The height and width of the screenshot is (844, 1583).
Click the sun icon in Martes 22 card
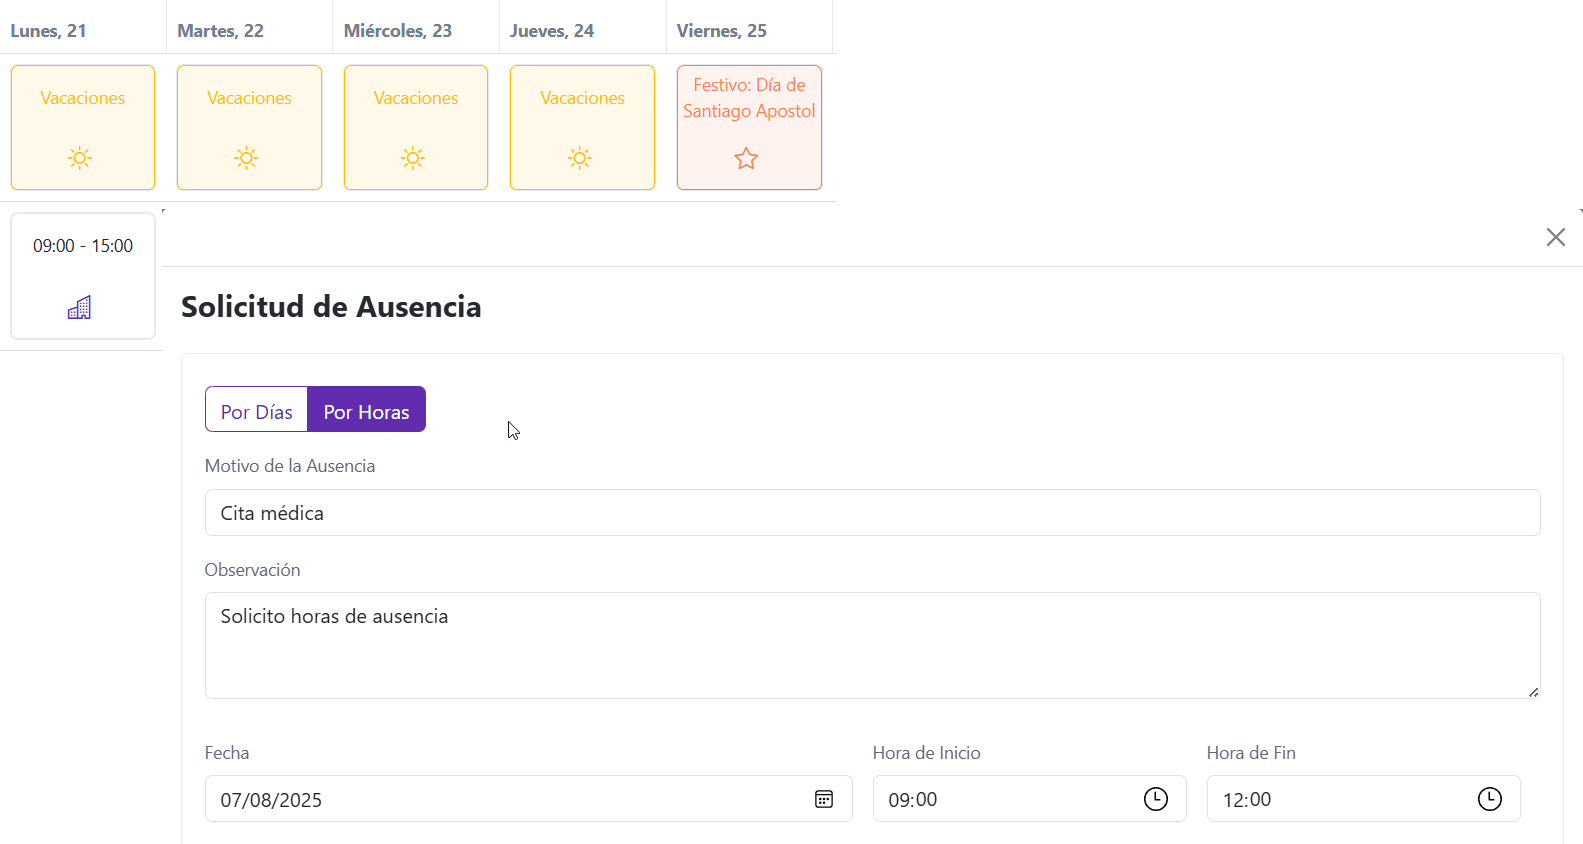pyautogui.click(x=246, y=158)
